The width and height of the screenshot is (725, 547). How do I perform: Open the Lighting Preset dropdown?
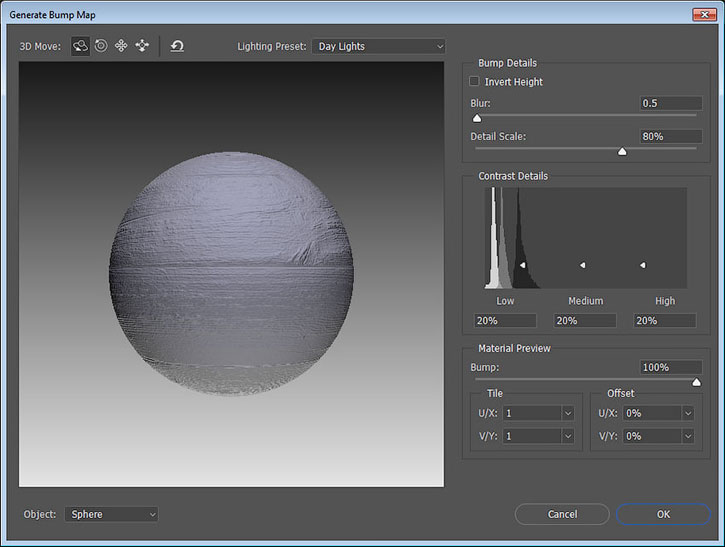(378, 46)
